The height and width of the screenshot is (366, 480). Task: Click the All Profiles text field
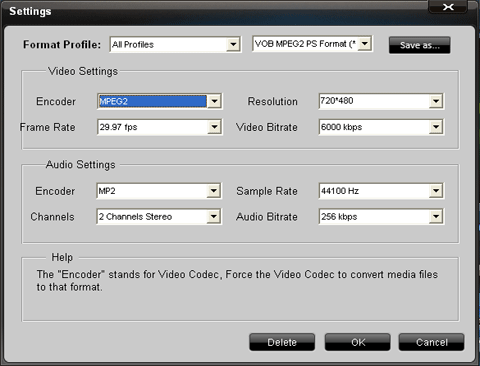(168, 44)
